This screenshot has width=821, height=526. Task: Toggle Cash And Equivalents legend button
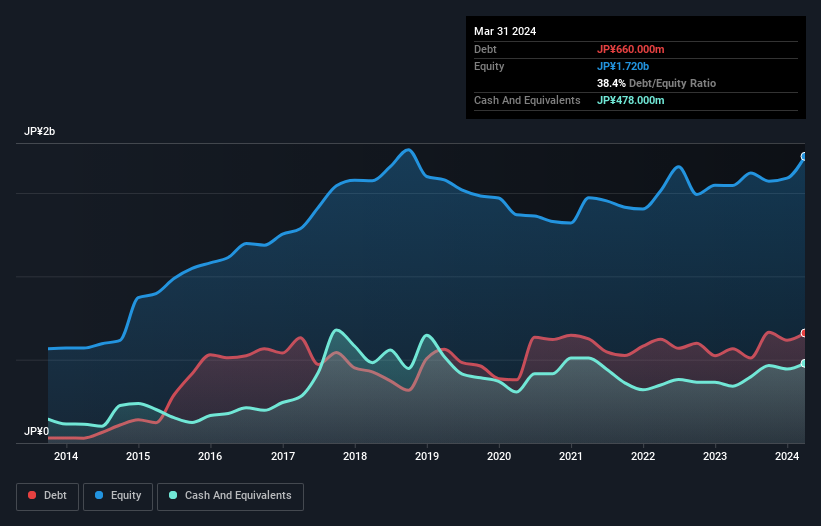(230, 496)
